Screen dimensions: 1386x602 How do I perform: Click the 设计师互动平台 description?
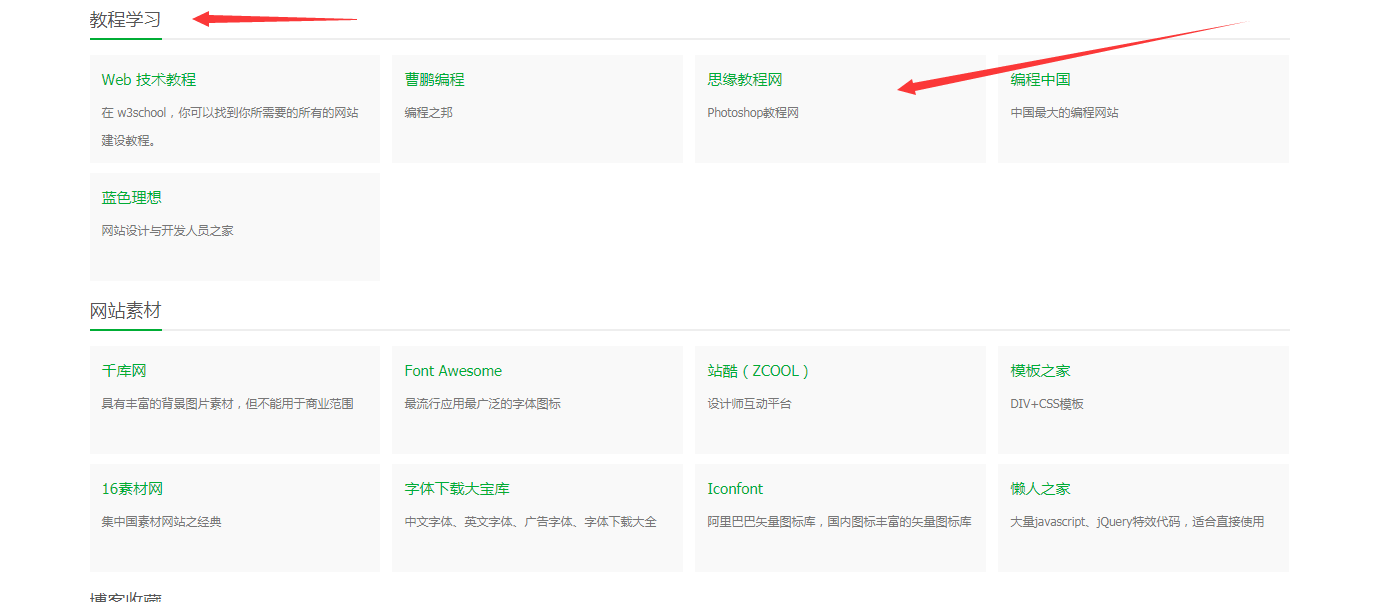pyautogui.click(x=749, y=404)
